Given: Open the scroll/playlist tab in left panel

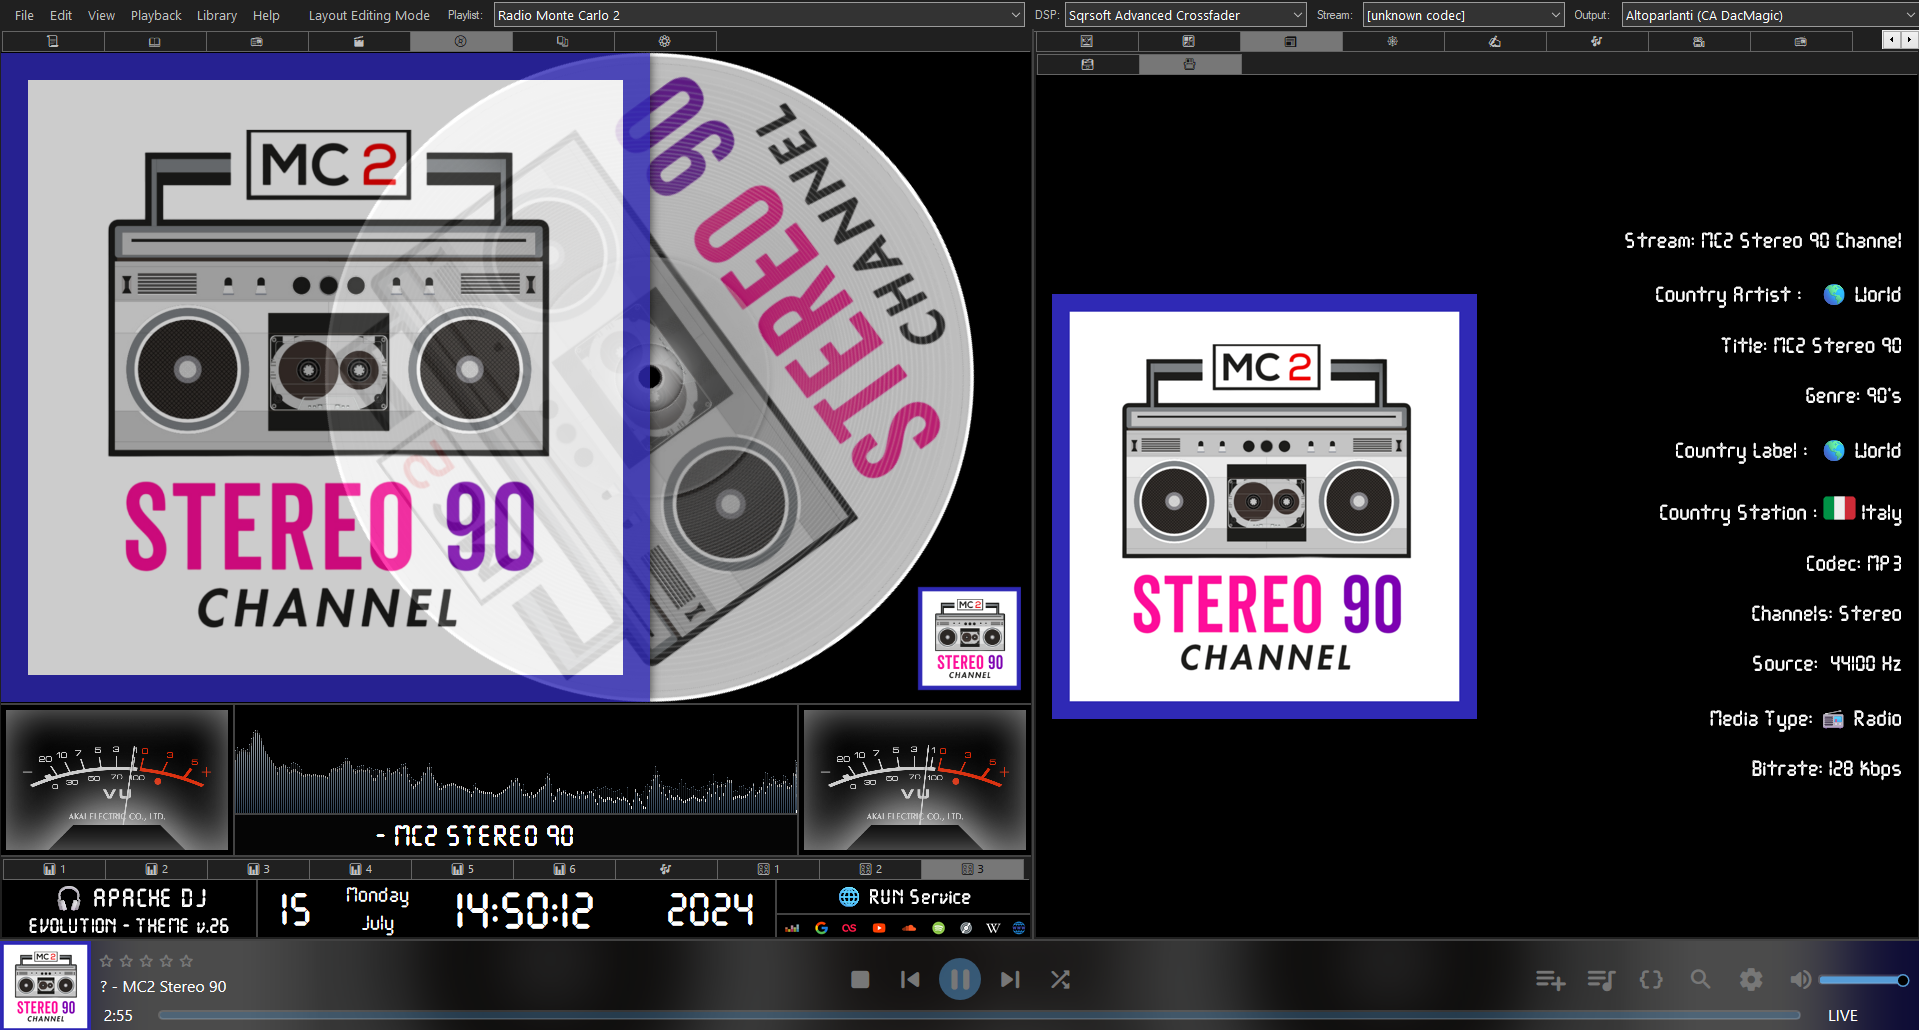Looking at the screenshot, I should point(53,41).
